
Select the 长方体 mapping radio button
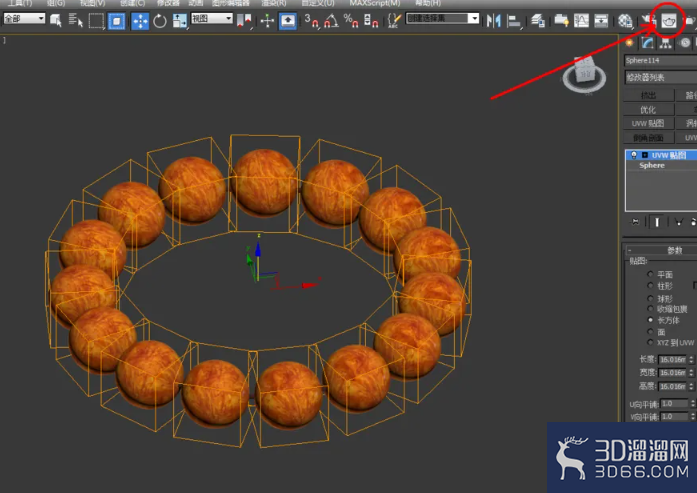pos(650,320)
